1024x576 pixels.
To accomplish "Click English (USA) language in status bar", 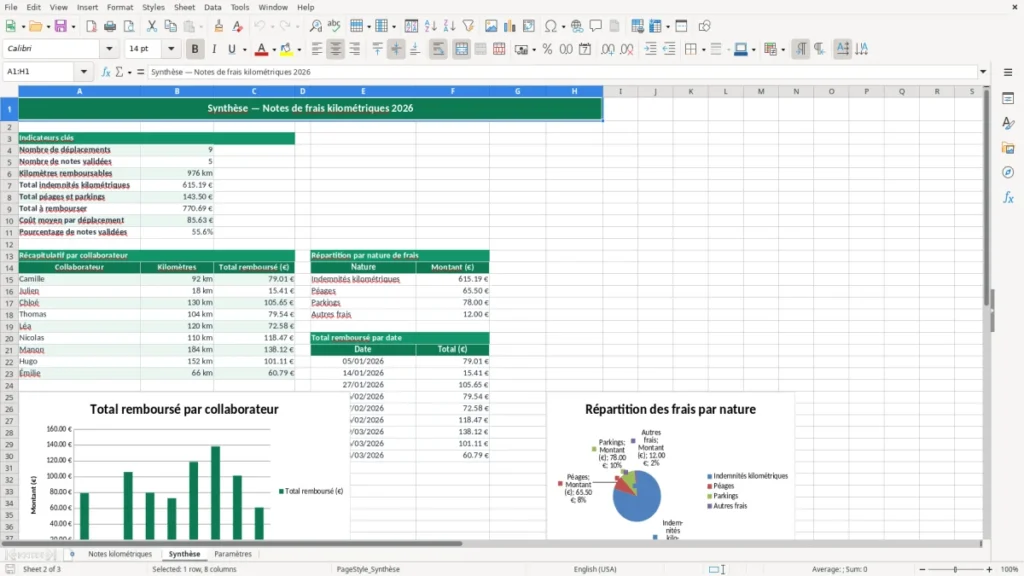I will [595, 569].
